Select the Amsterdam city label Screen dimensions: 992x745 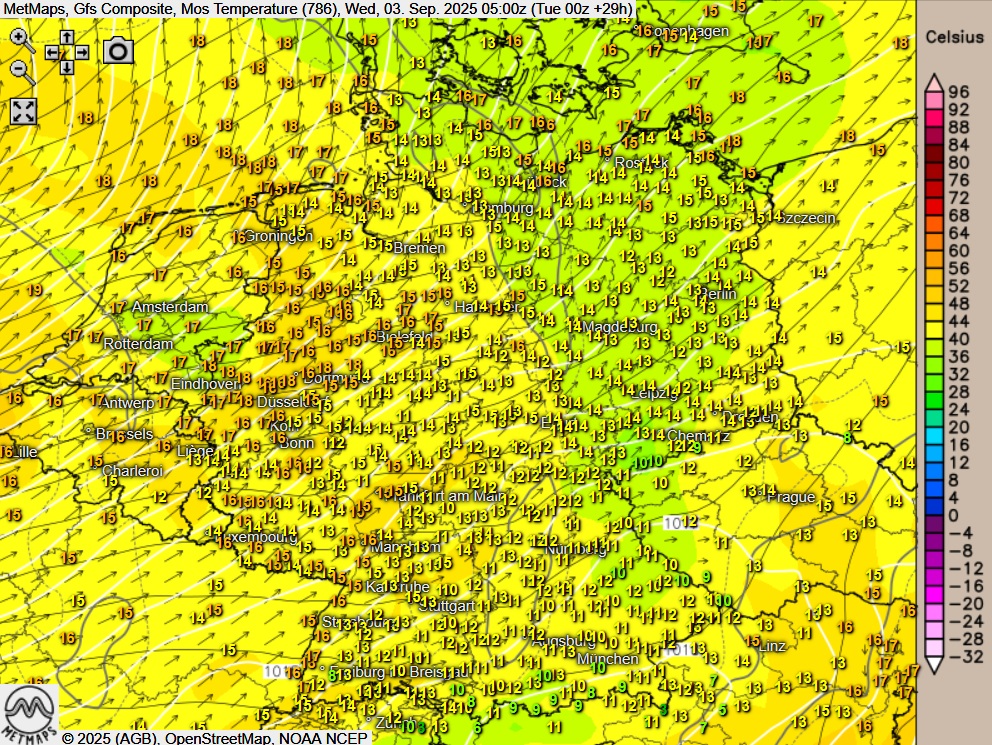click(x=170, y=307)
